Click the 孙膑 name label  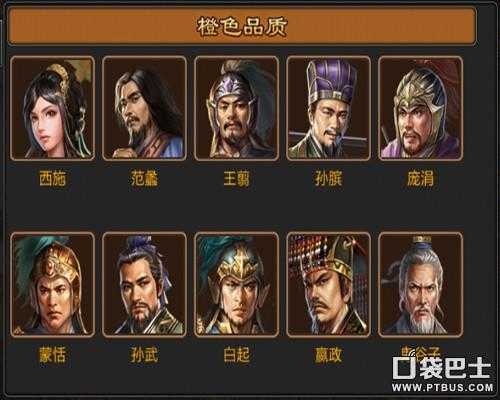(328, 179)
